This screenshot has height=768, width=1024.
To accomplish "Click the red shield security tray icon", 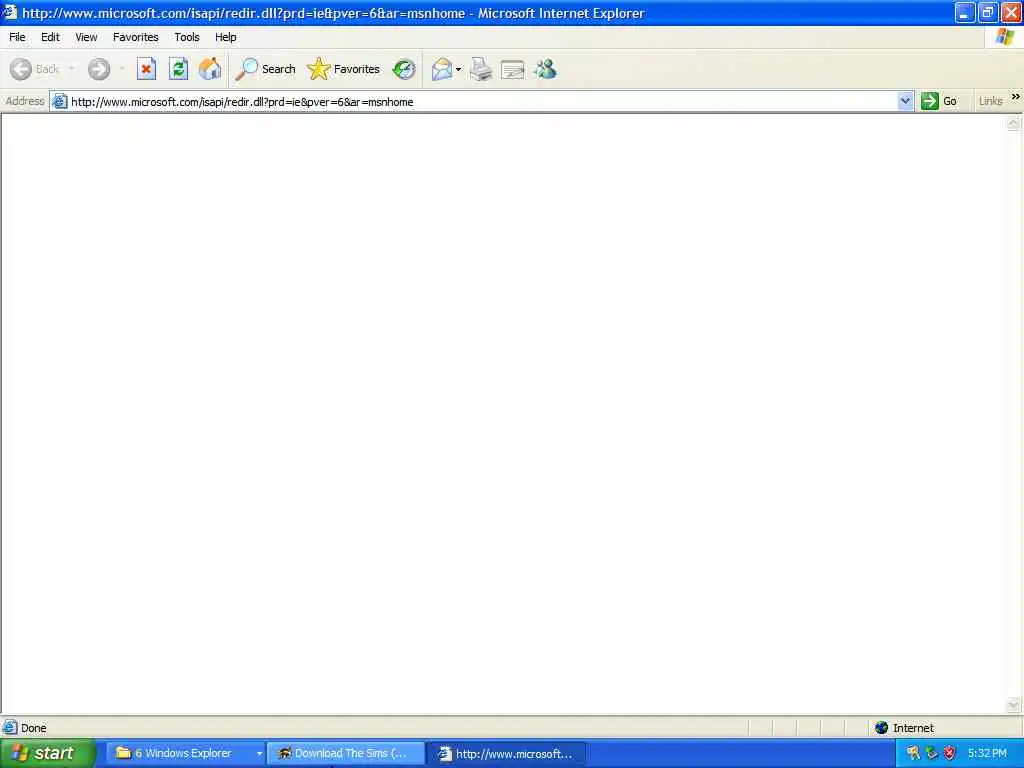I will [x=950, y=754].
